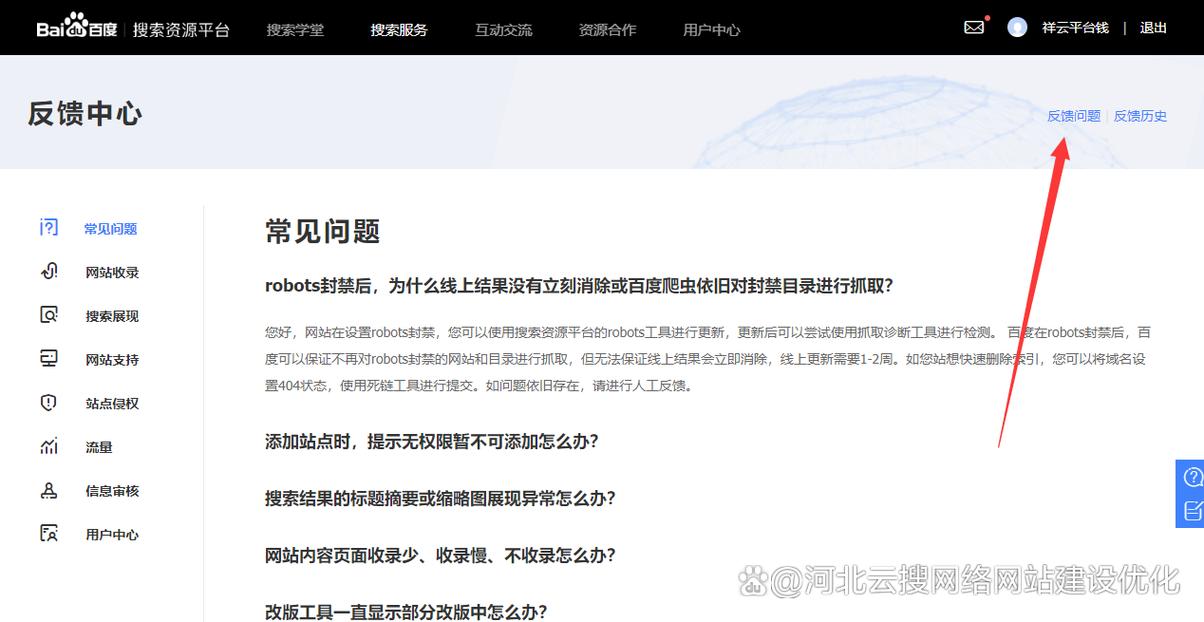Select 信息审核 in the sidebar
Image resolution: width=1204 pixels, height=622 pixels.
pyautogui.click(x=112, y=492)
